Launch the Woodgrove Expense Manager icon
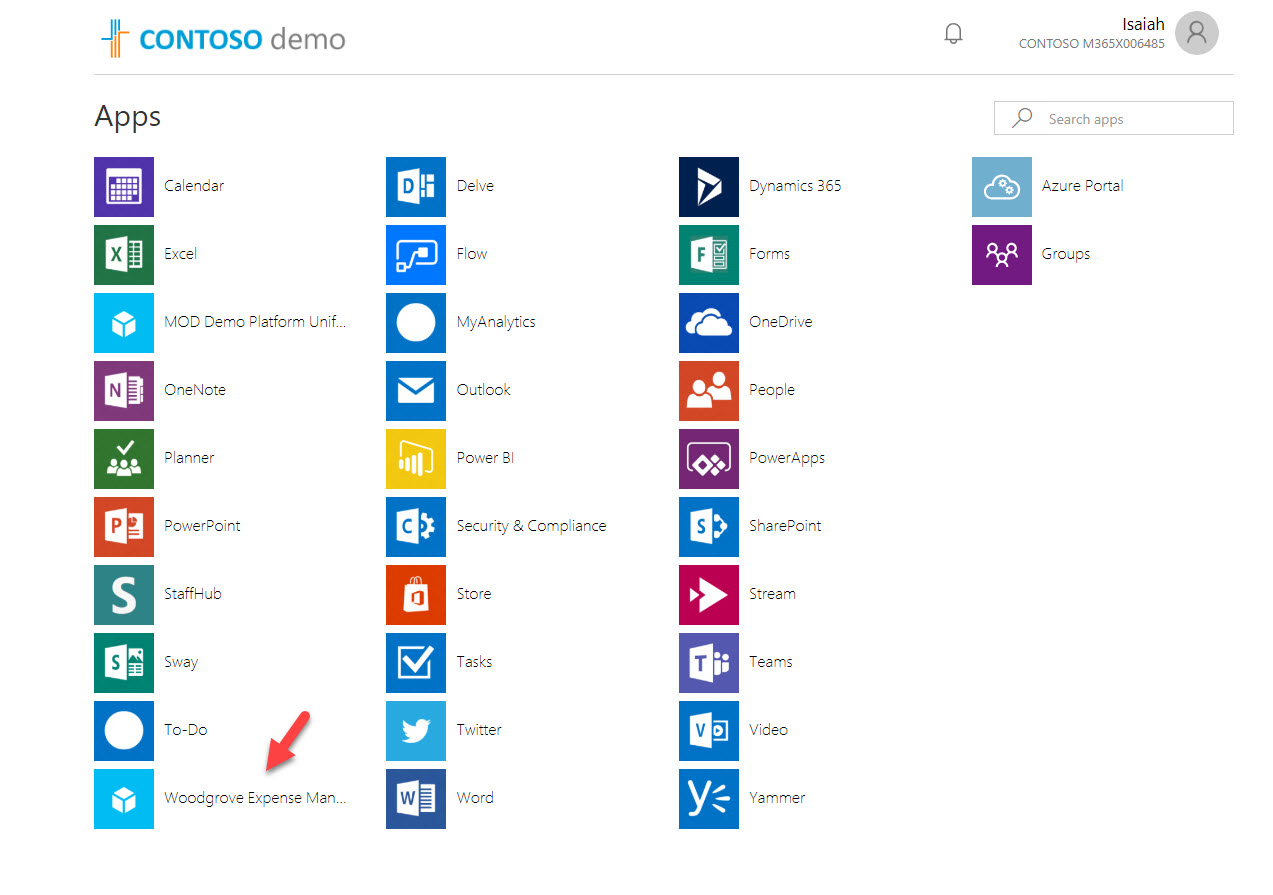Viewport: 1273px width, 895px height. [124, 798]
